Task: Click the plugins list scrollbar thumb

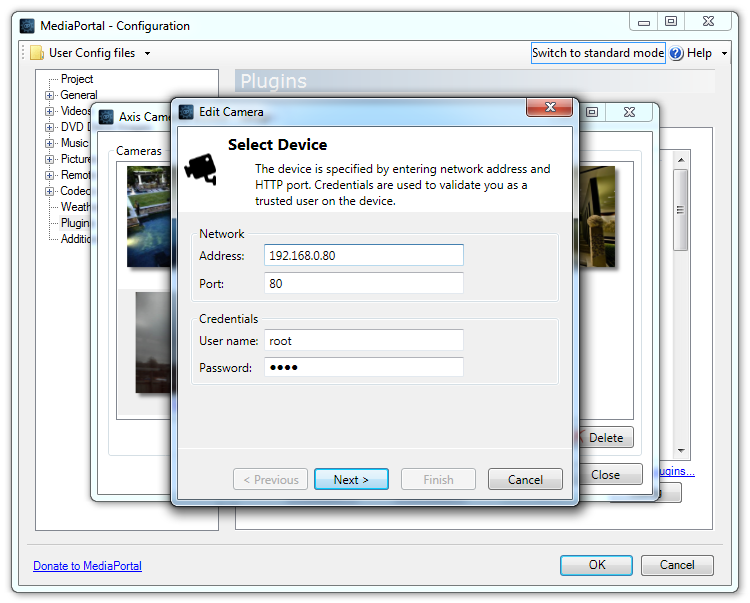Action: click(x=681, y=210)
